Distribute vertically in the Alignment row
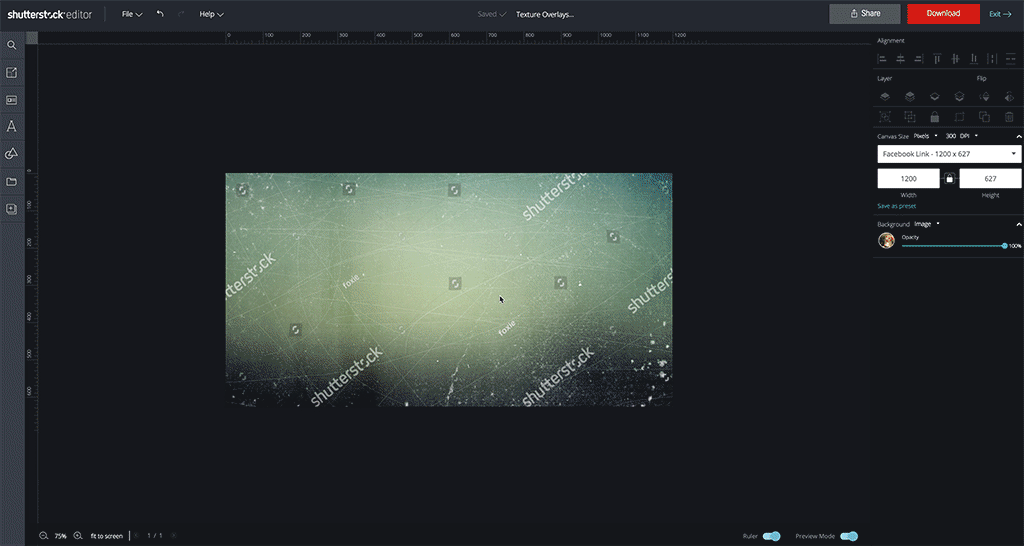 (x=1011, y=59)
